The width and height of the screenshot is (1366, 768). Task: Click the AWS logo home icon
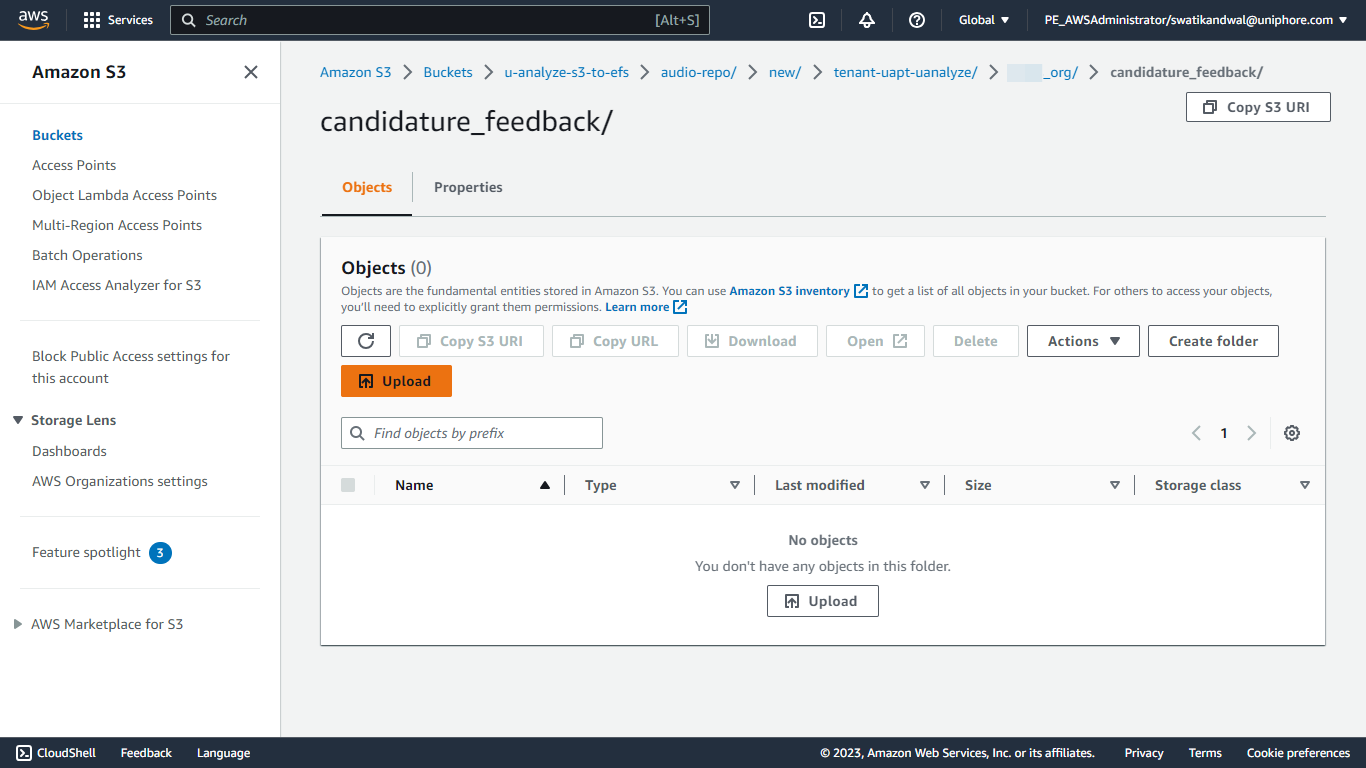pyautogui.click(x=33, y=20)
